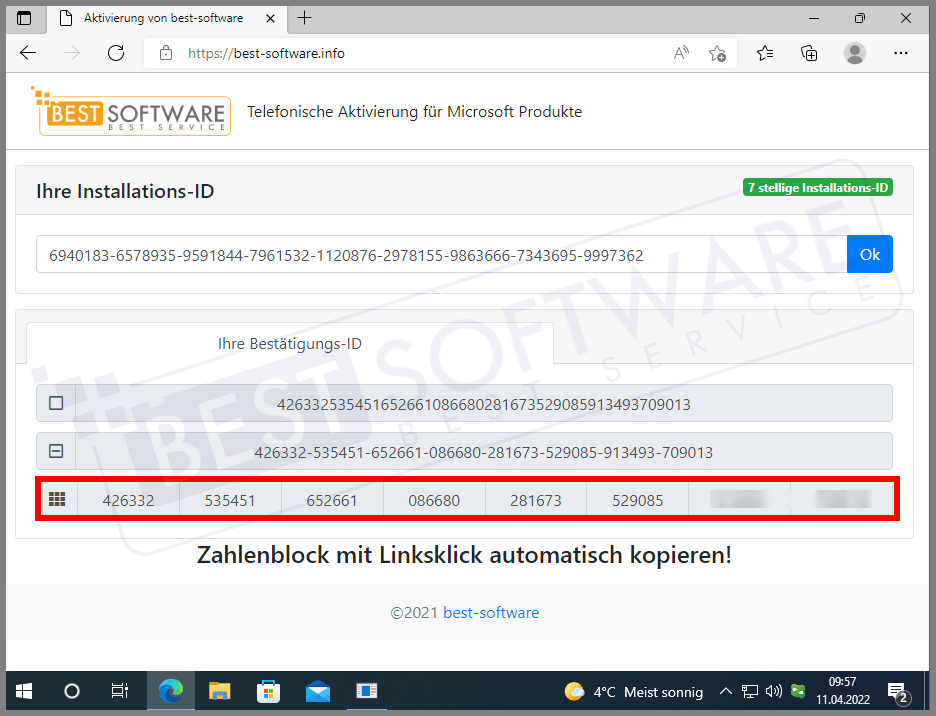Select the dashed number format minus icon
The height and width of the screenshot is (716, 936).
(56, 452)
